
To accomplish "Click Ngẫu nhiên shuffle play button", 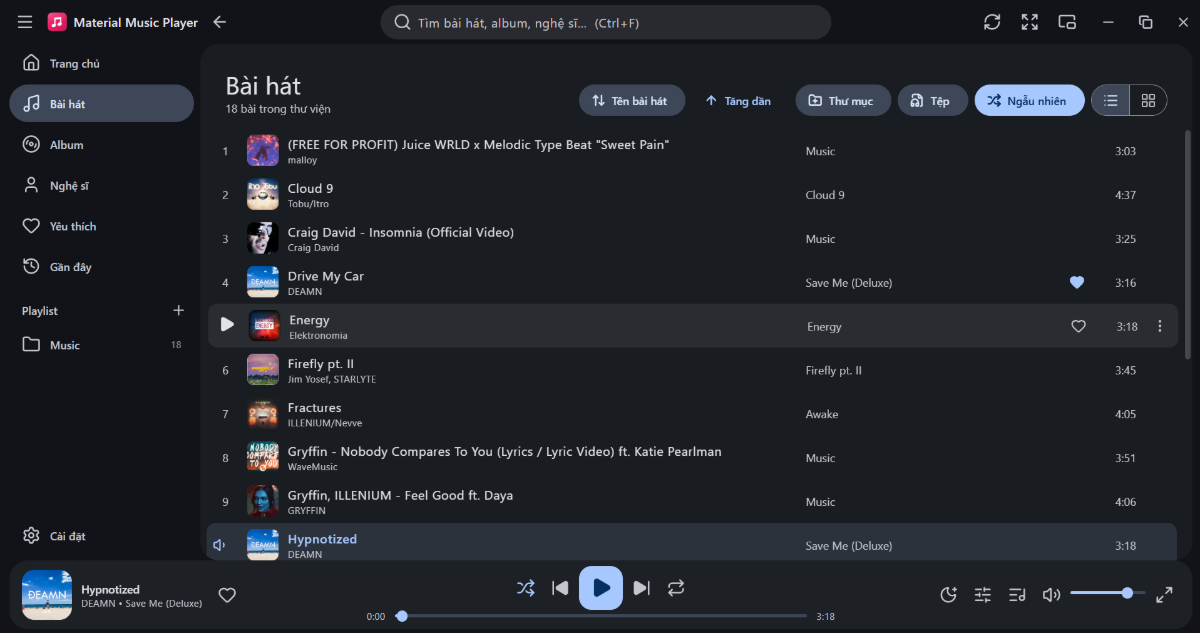I will coord(1029,101).
